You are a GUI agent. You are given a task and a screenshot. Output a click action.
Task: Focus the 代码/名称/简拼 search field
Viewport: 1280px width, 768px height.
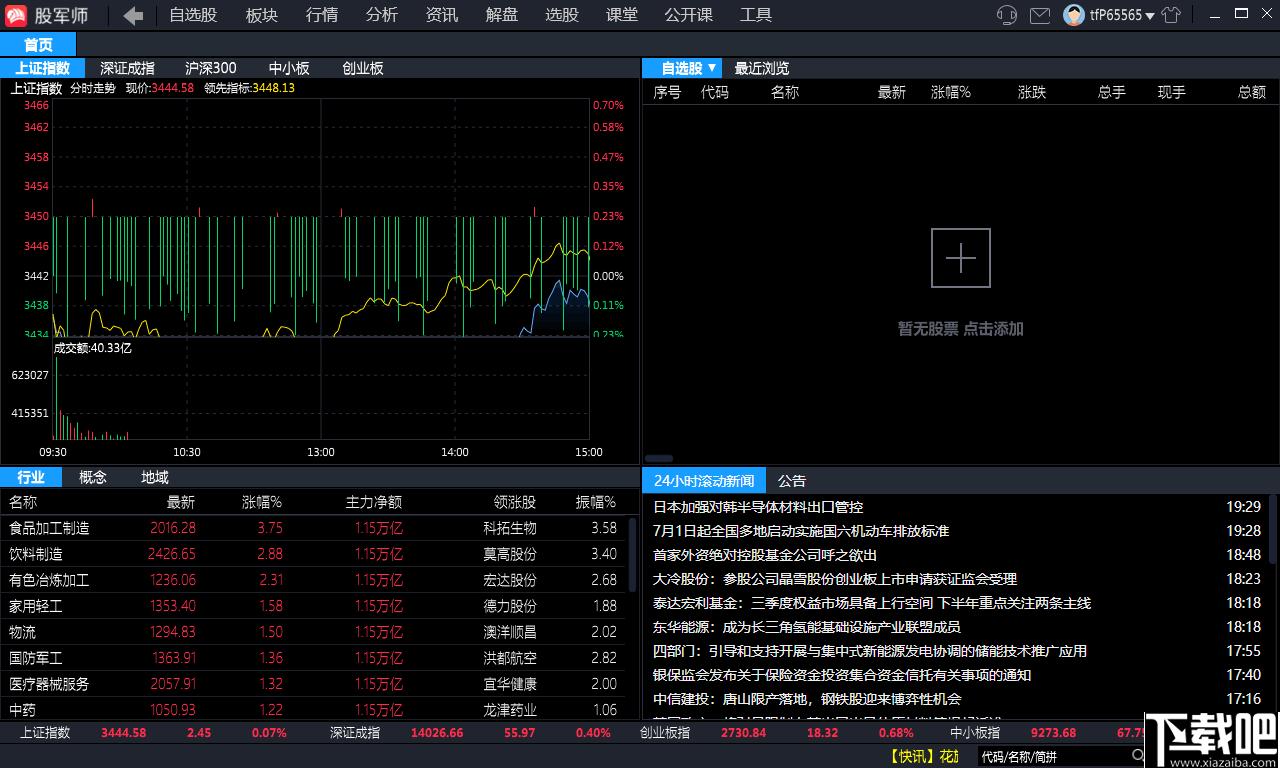point(1055,756)
